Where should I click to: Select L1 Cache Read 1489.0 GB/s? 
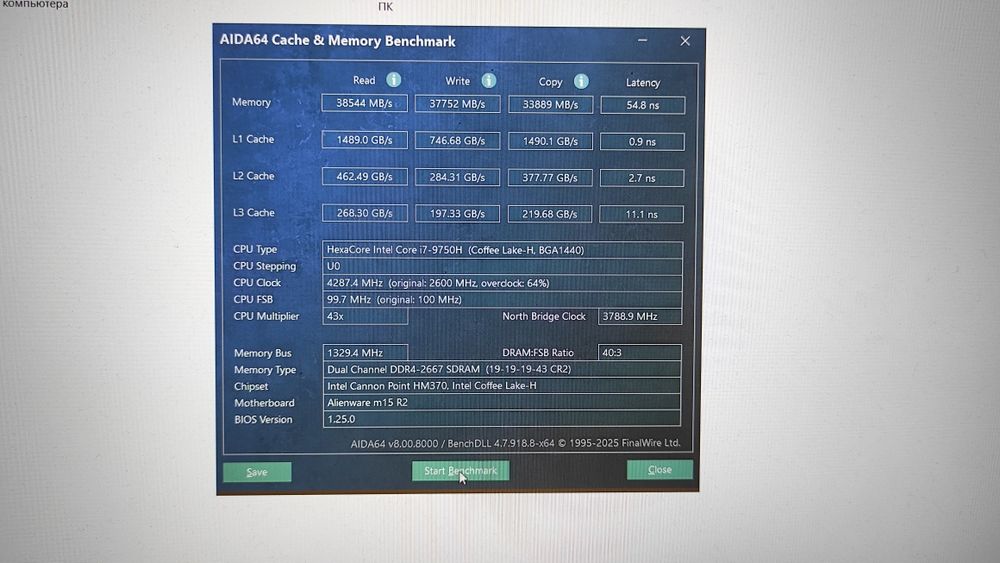[x=364, y=140]
